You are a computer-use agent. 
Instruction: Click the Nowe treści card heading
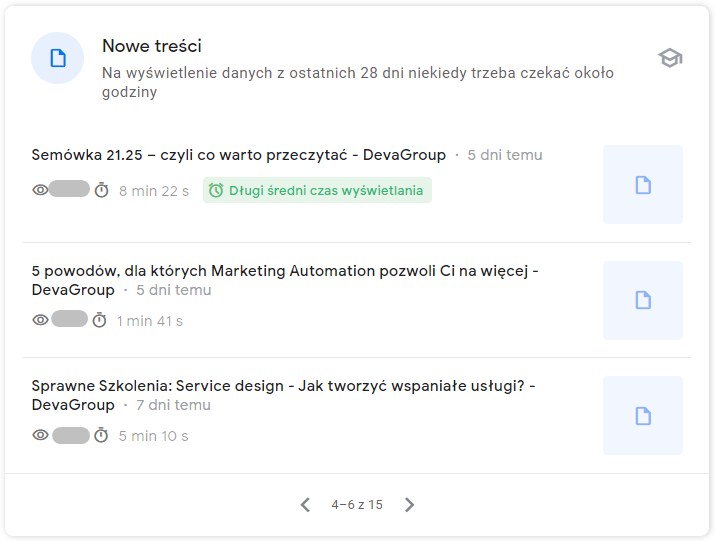click(x=152, y=46)
